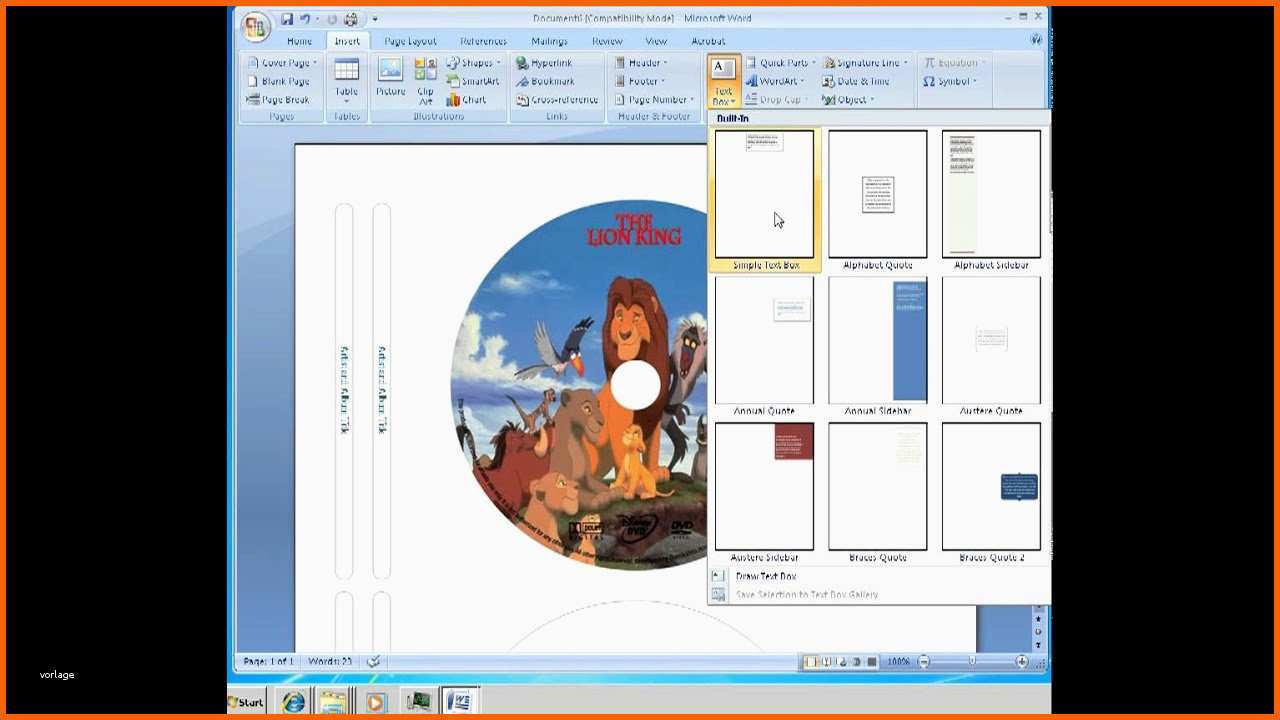Choose Draw Text Box from the gallery menu

pyautogui.click(x=766, y=576)
